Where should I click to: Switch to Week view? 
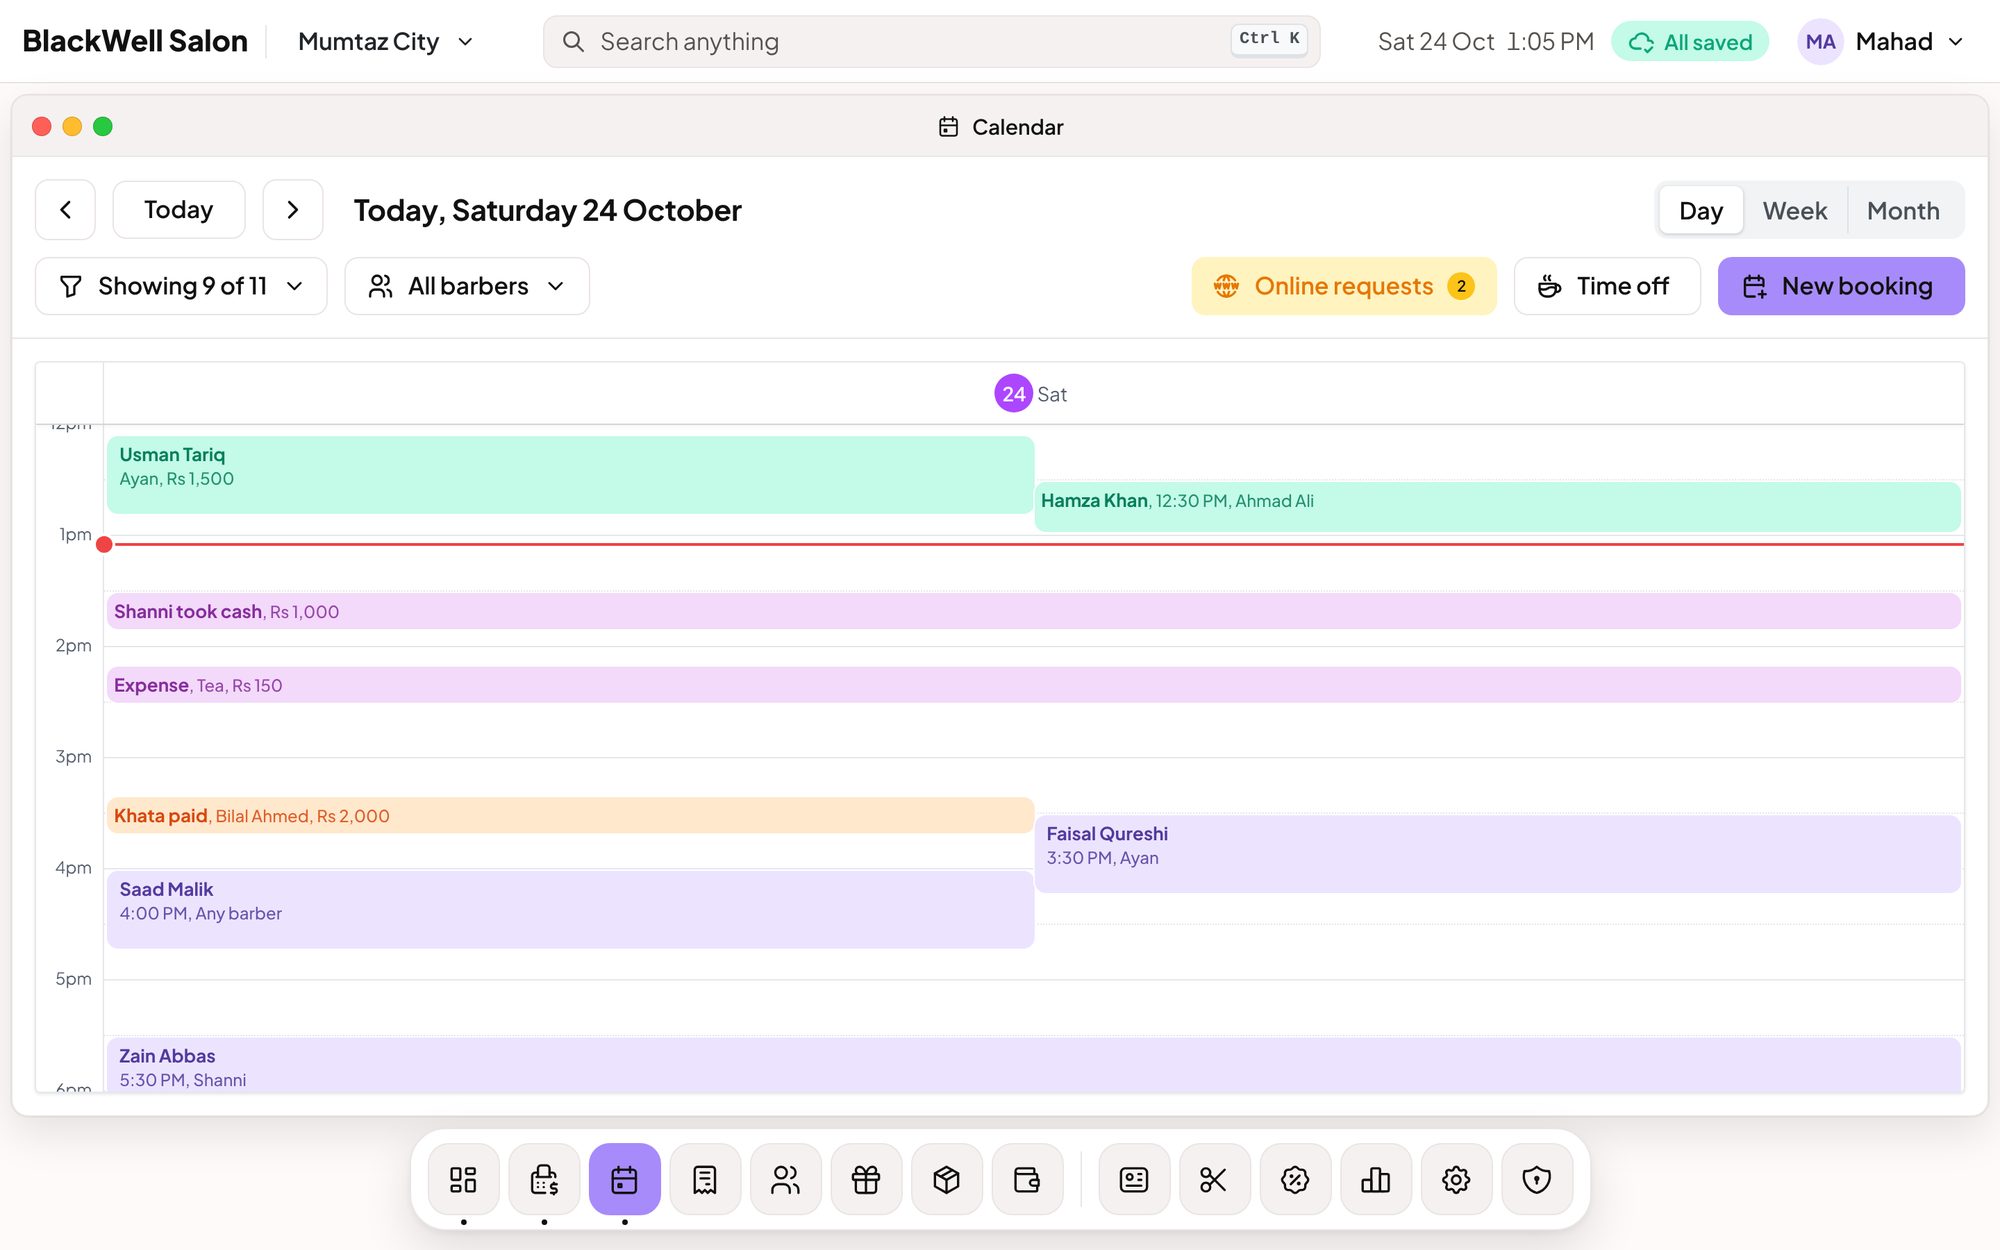(x=1794, y=210)
